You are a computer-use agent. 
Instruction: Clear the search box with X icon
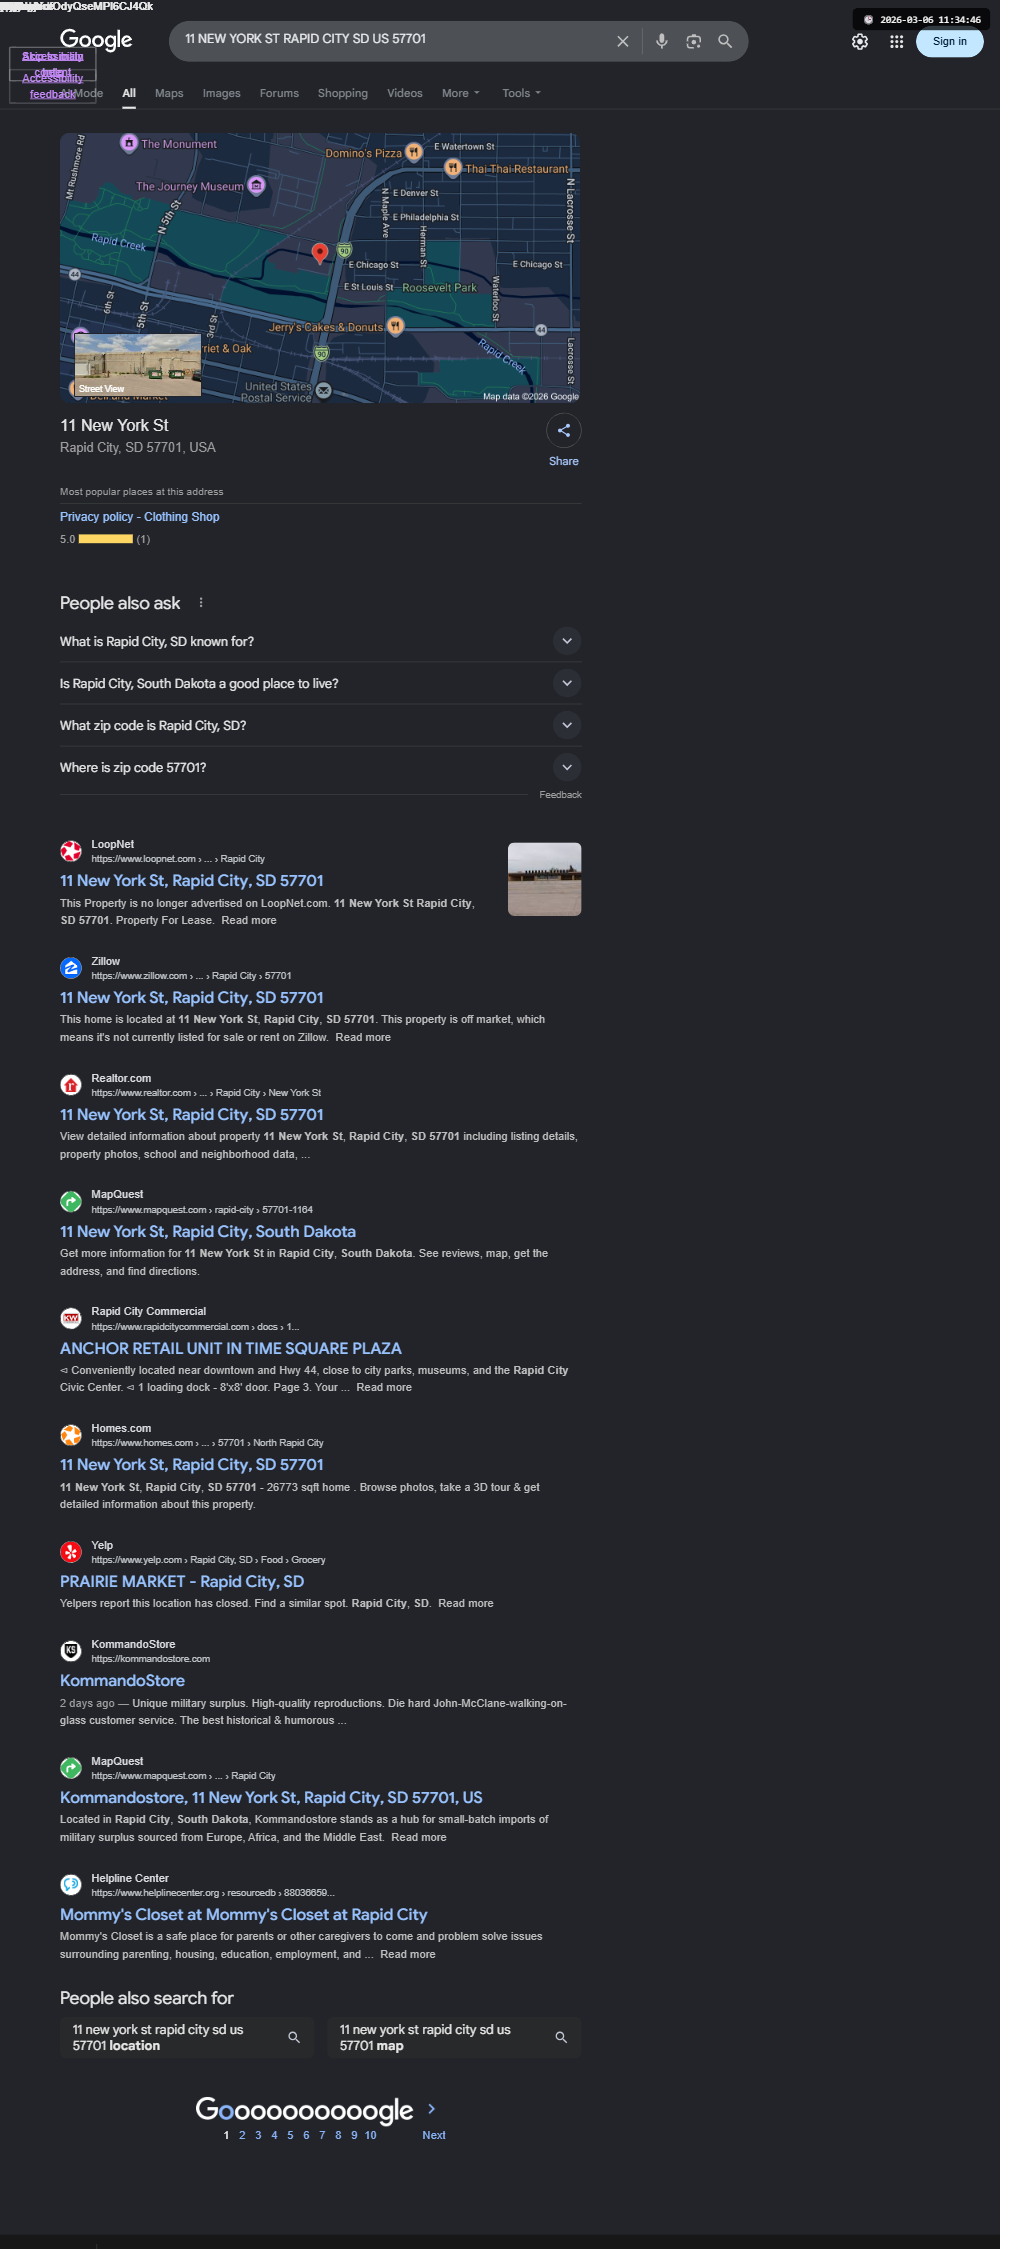(622, 41)
